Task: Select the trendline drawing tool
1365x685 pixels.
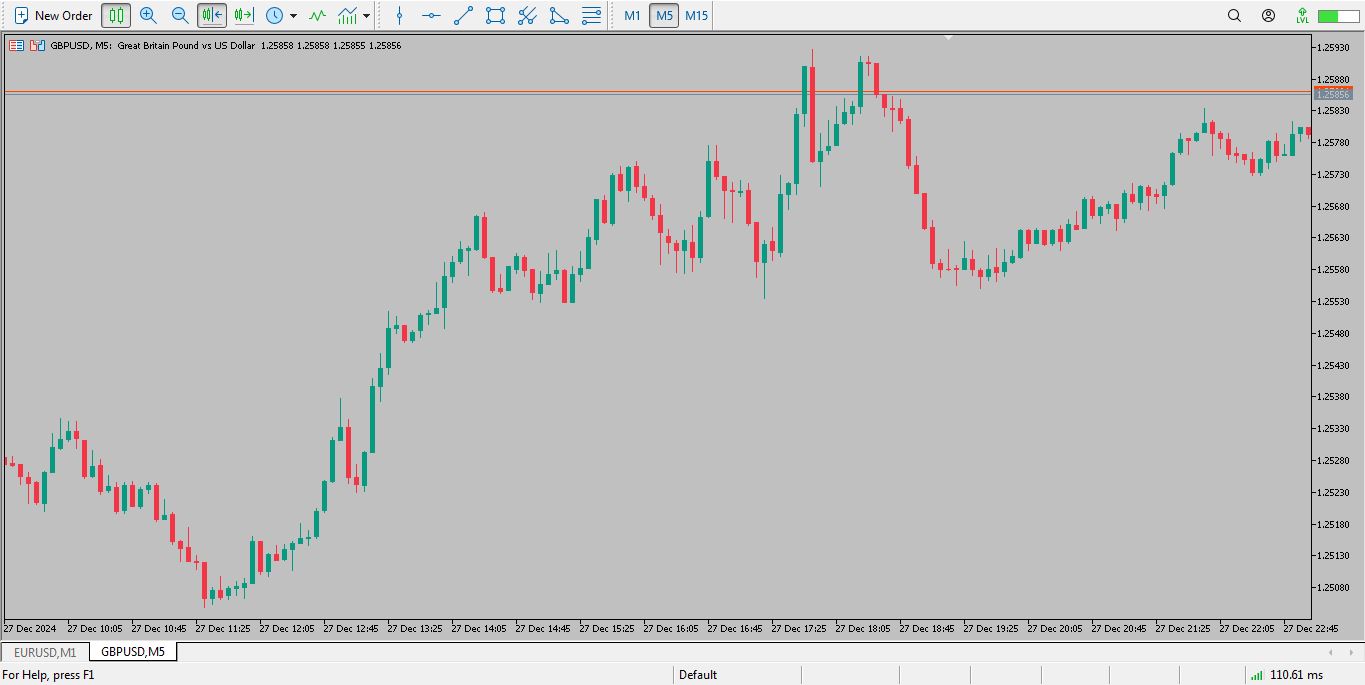Action: point(463,15)
